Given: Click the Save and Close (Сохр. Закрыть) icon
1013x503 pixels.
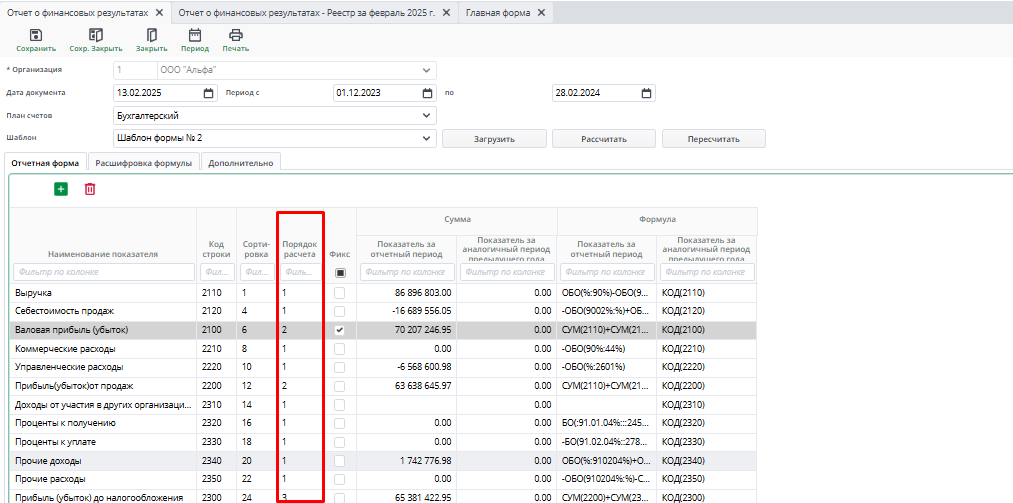Looking at the screenshot, I should 96,35.
